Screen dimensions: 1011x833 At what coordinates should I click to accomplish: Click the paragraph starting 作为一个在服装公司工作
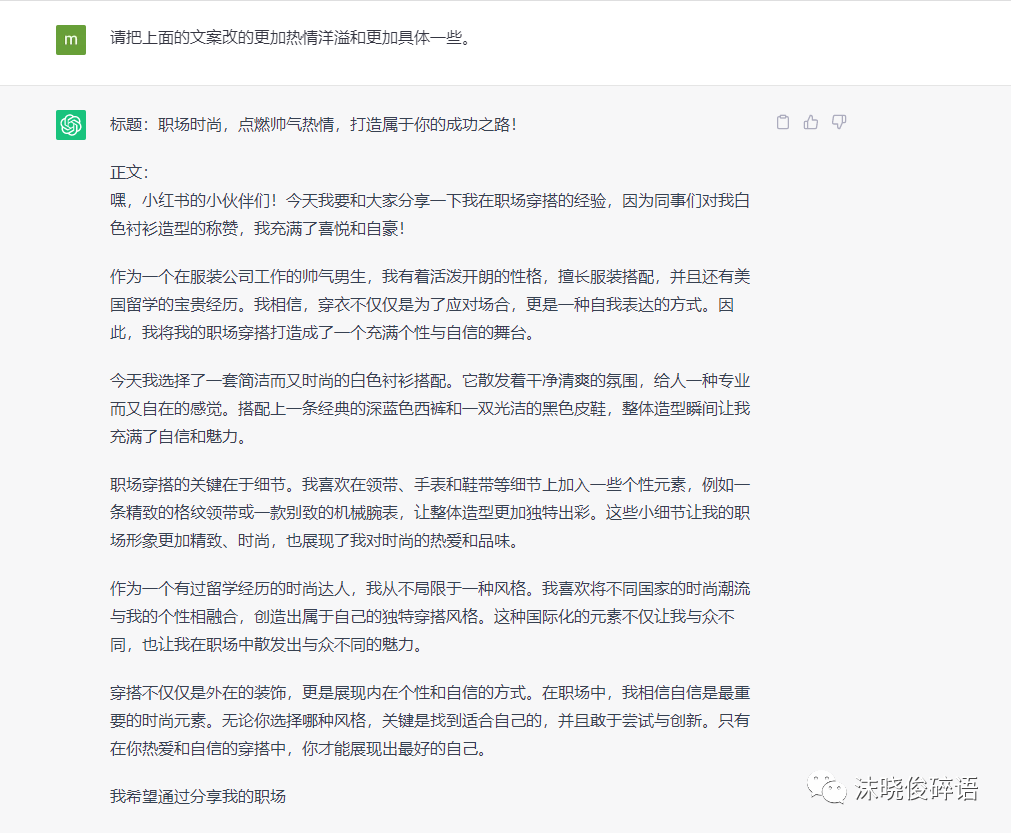[x=430, y=304]
